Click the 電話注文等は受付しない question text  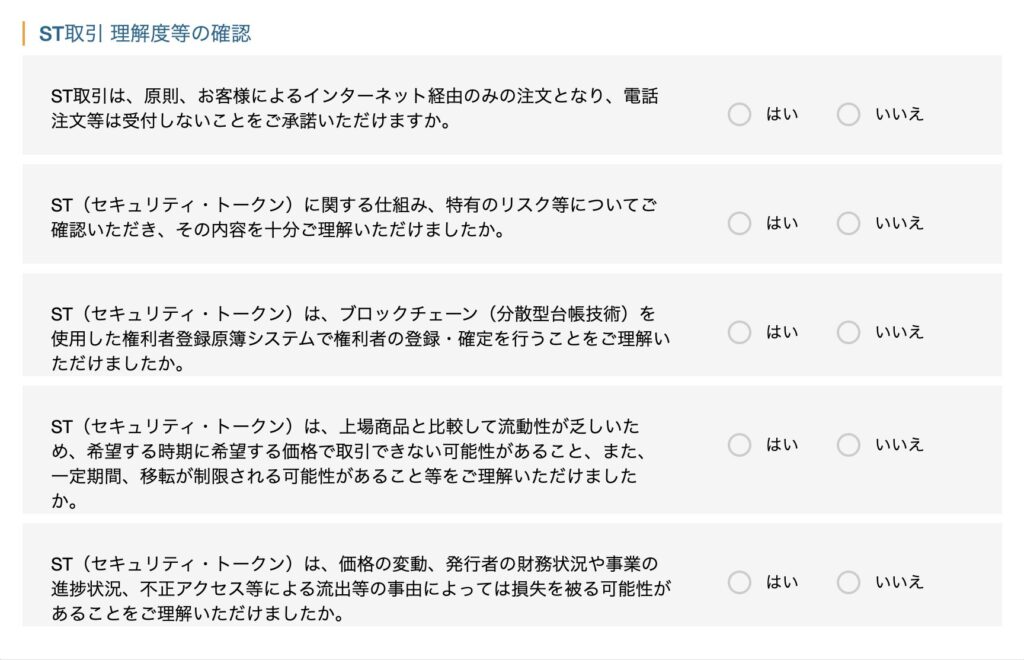tap(355, 108)
